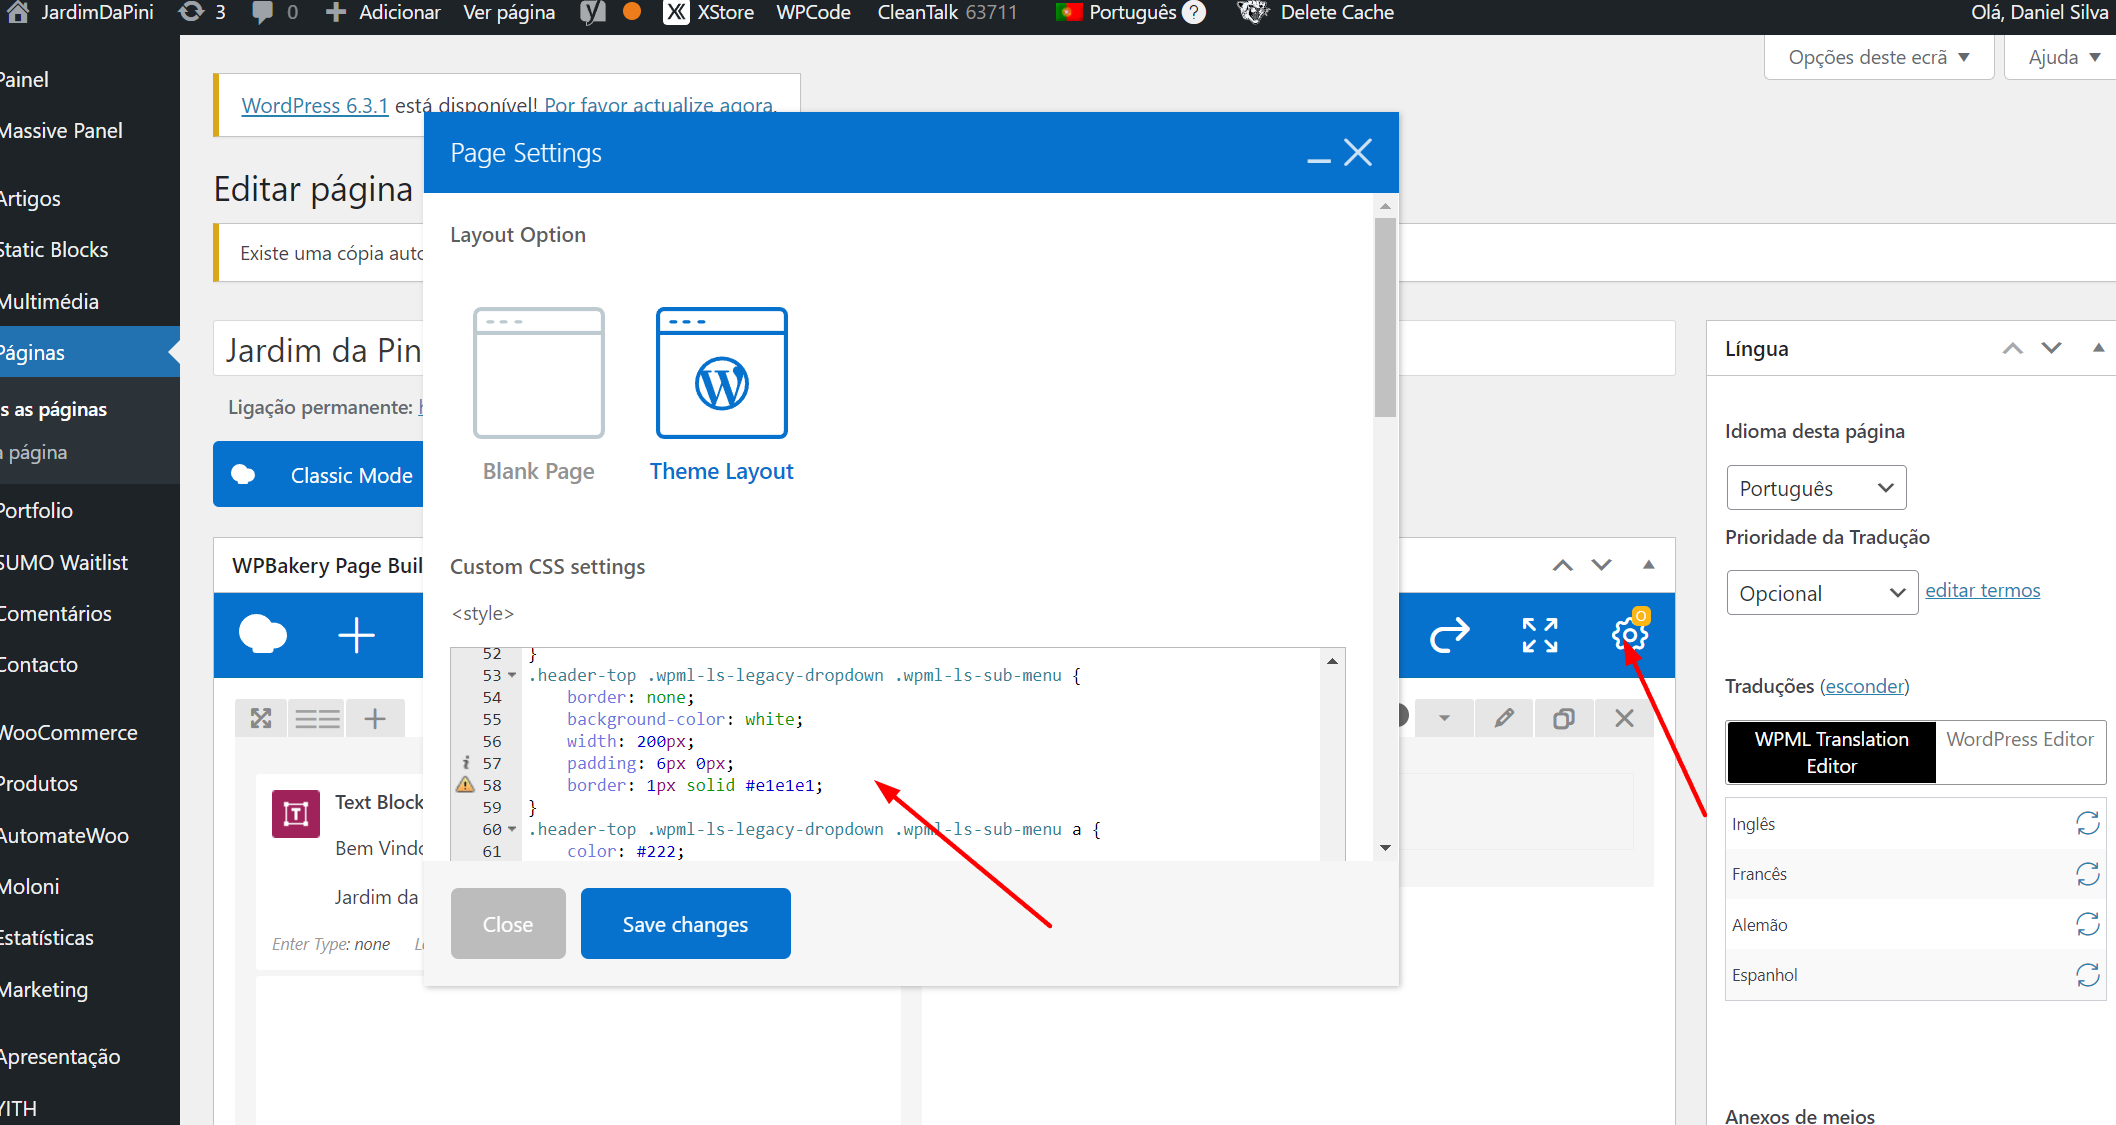Click the row edit pencil icon

[1504, 718]
